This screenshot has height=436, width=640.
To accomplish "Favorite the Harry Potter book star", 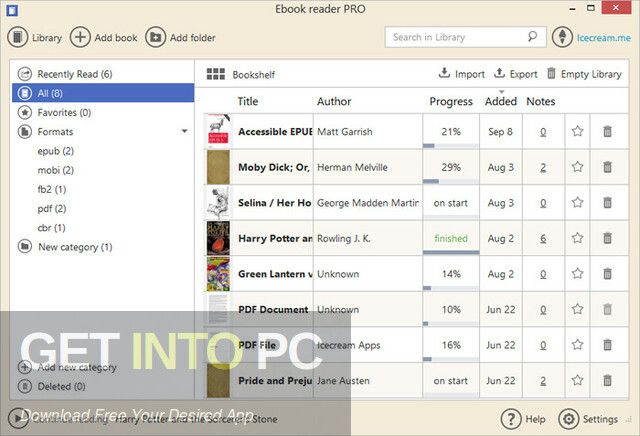I will [577, 238].
